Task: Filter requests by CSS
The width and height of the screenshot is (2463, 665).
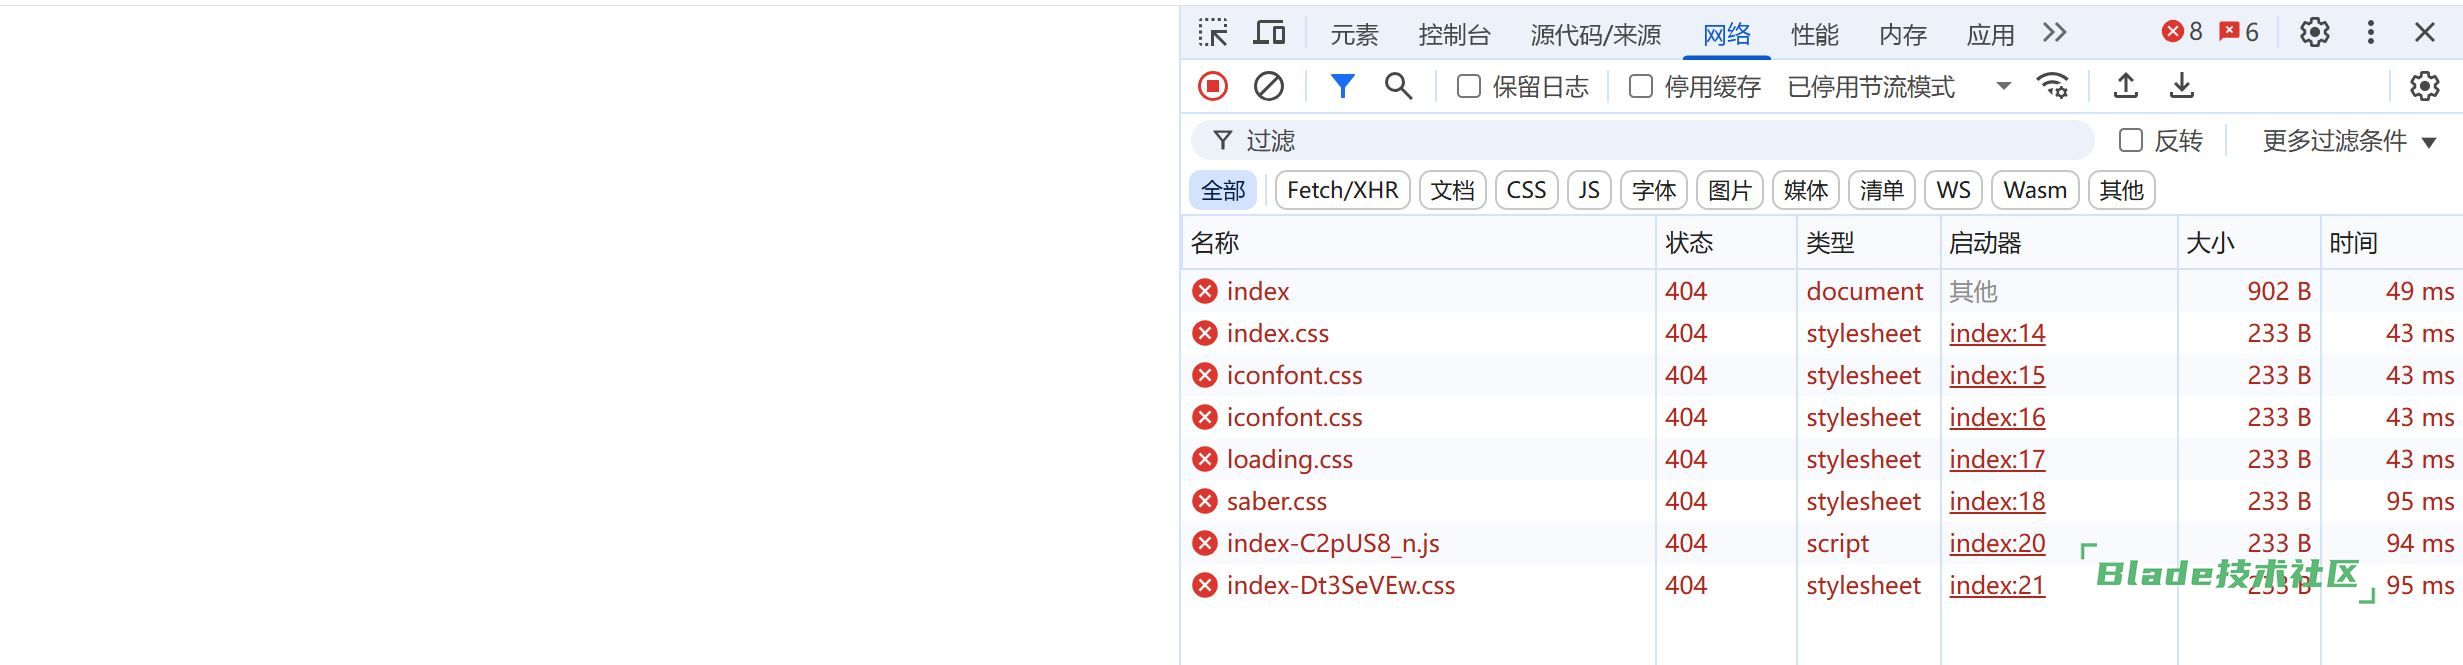Action: (1526, 190)
